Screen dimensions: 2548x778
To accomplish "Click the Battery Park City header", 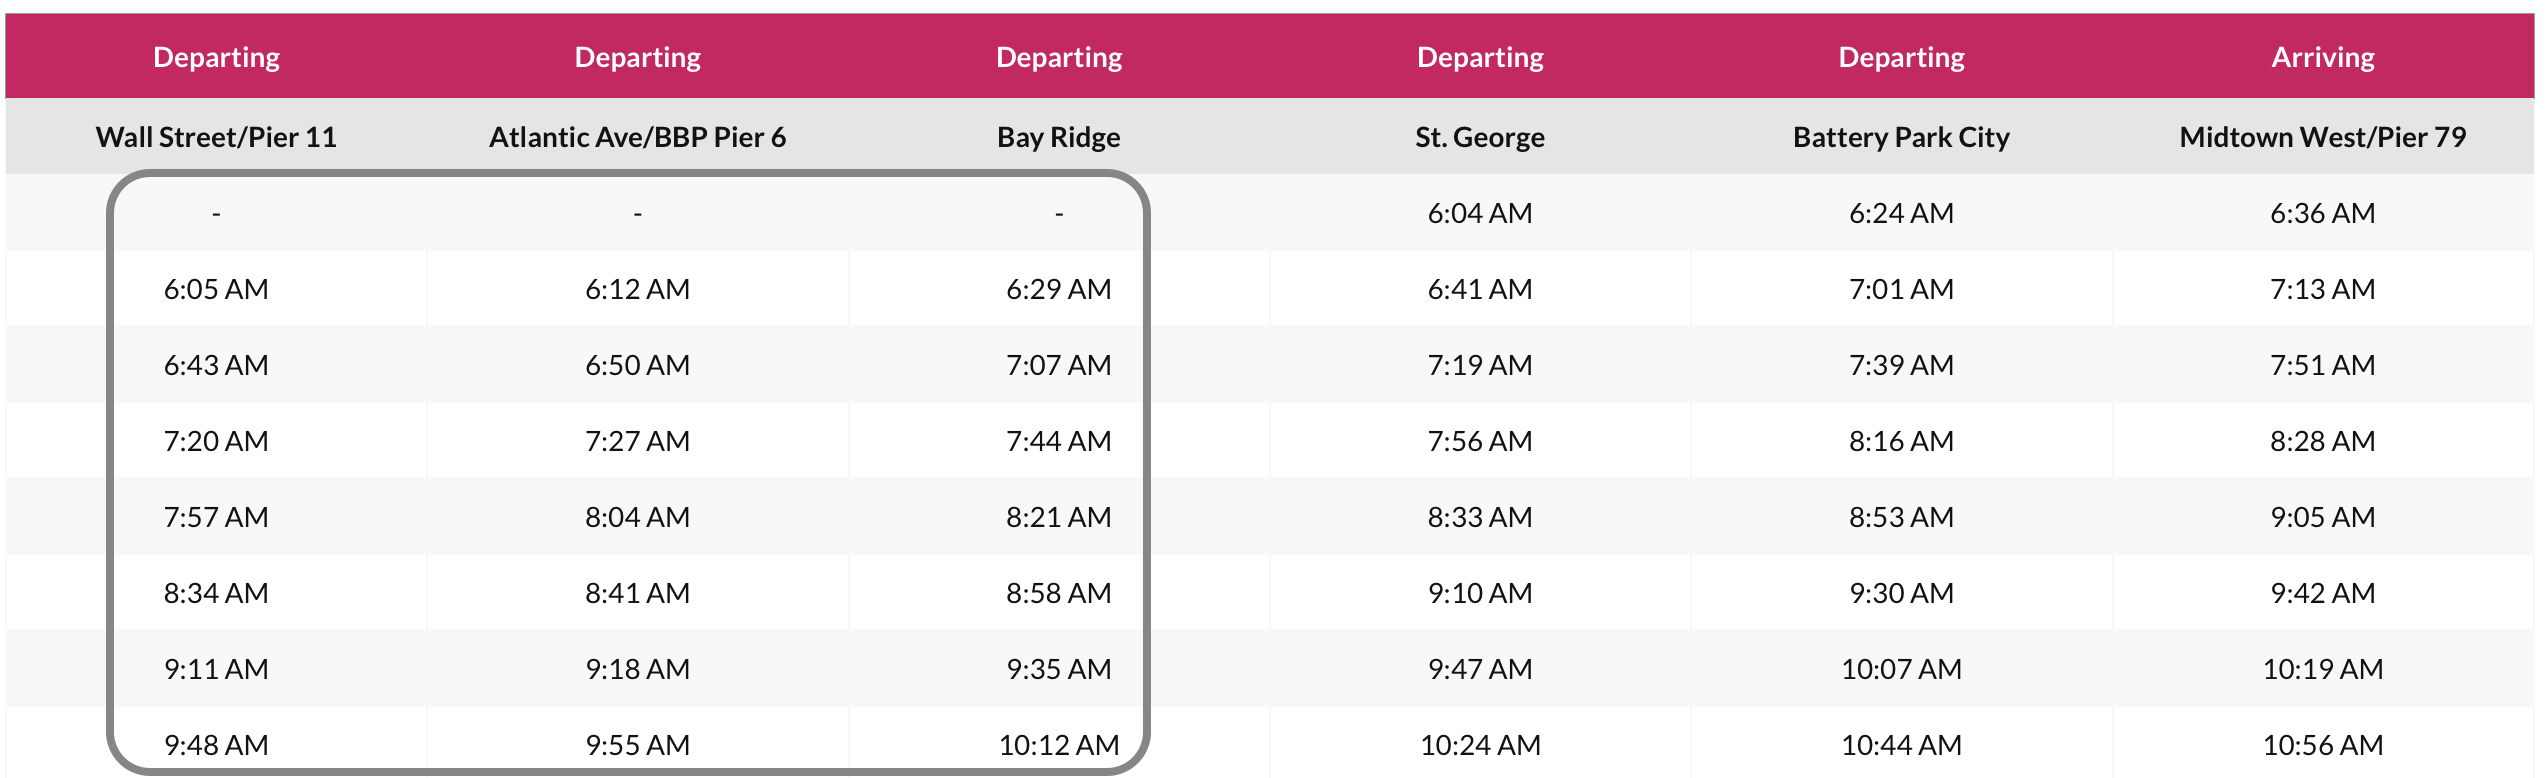I will tap(1901, 137).
